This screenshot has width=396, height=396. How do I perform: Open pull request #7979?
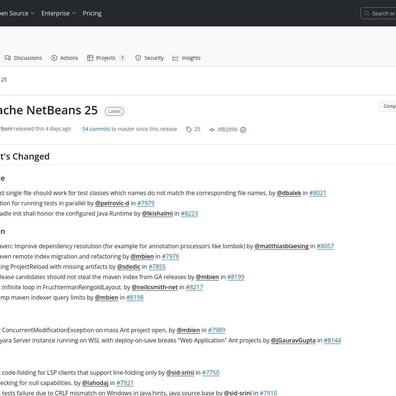click(146, 203)
